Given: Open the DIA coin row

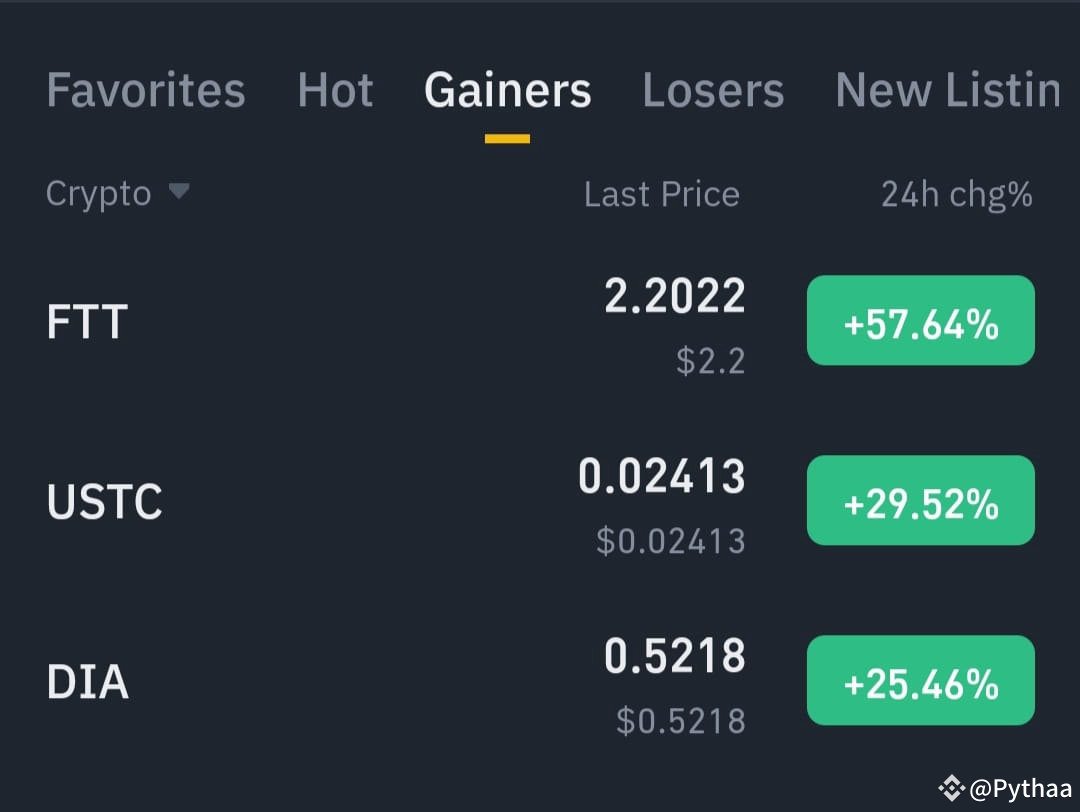Looking at the screenshot, I should (540, 680).
